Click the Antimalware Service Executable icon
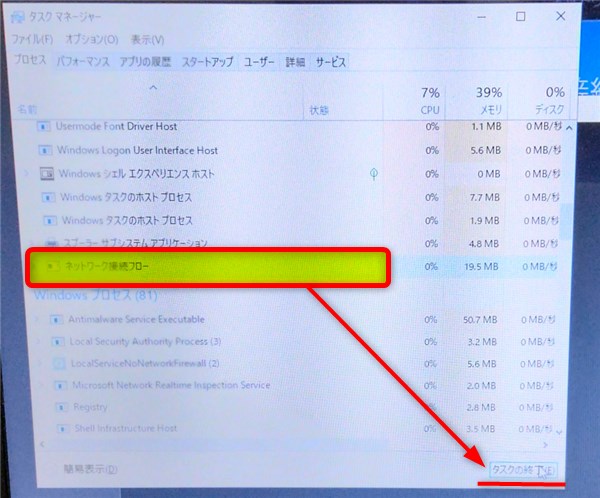This screenshot has width=600, height=498. 56,319
